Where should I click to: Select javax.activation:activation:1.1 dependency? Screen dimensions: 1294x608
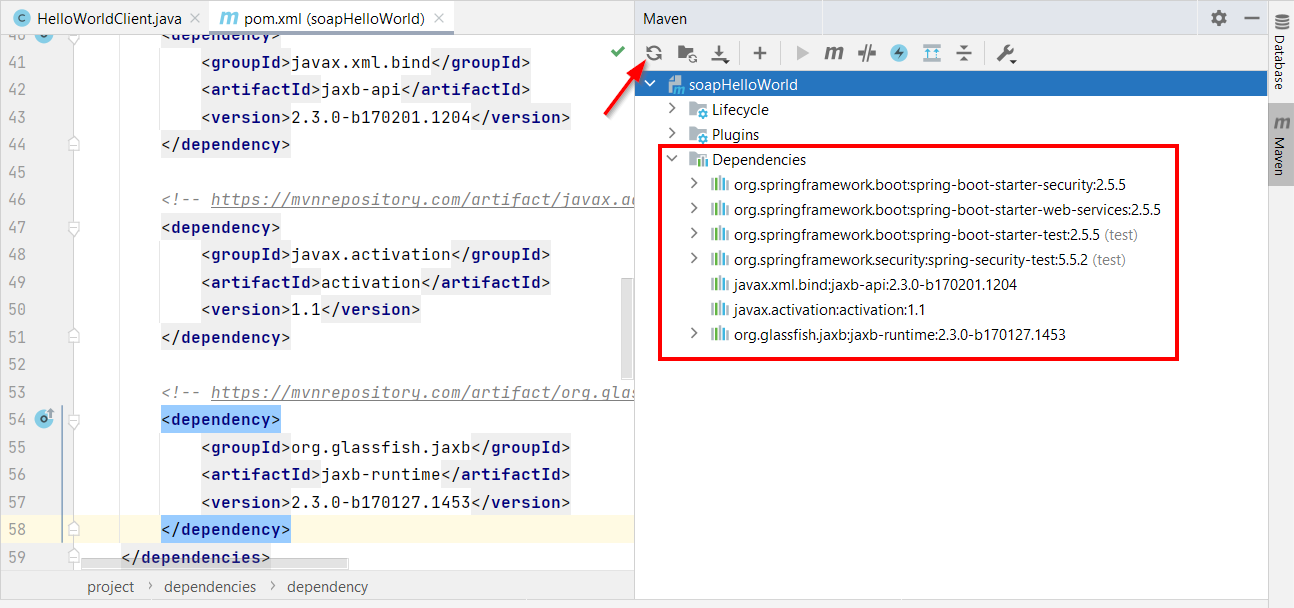pyautogui.click(x=829, y=309)
